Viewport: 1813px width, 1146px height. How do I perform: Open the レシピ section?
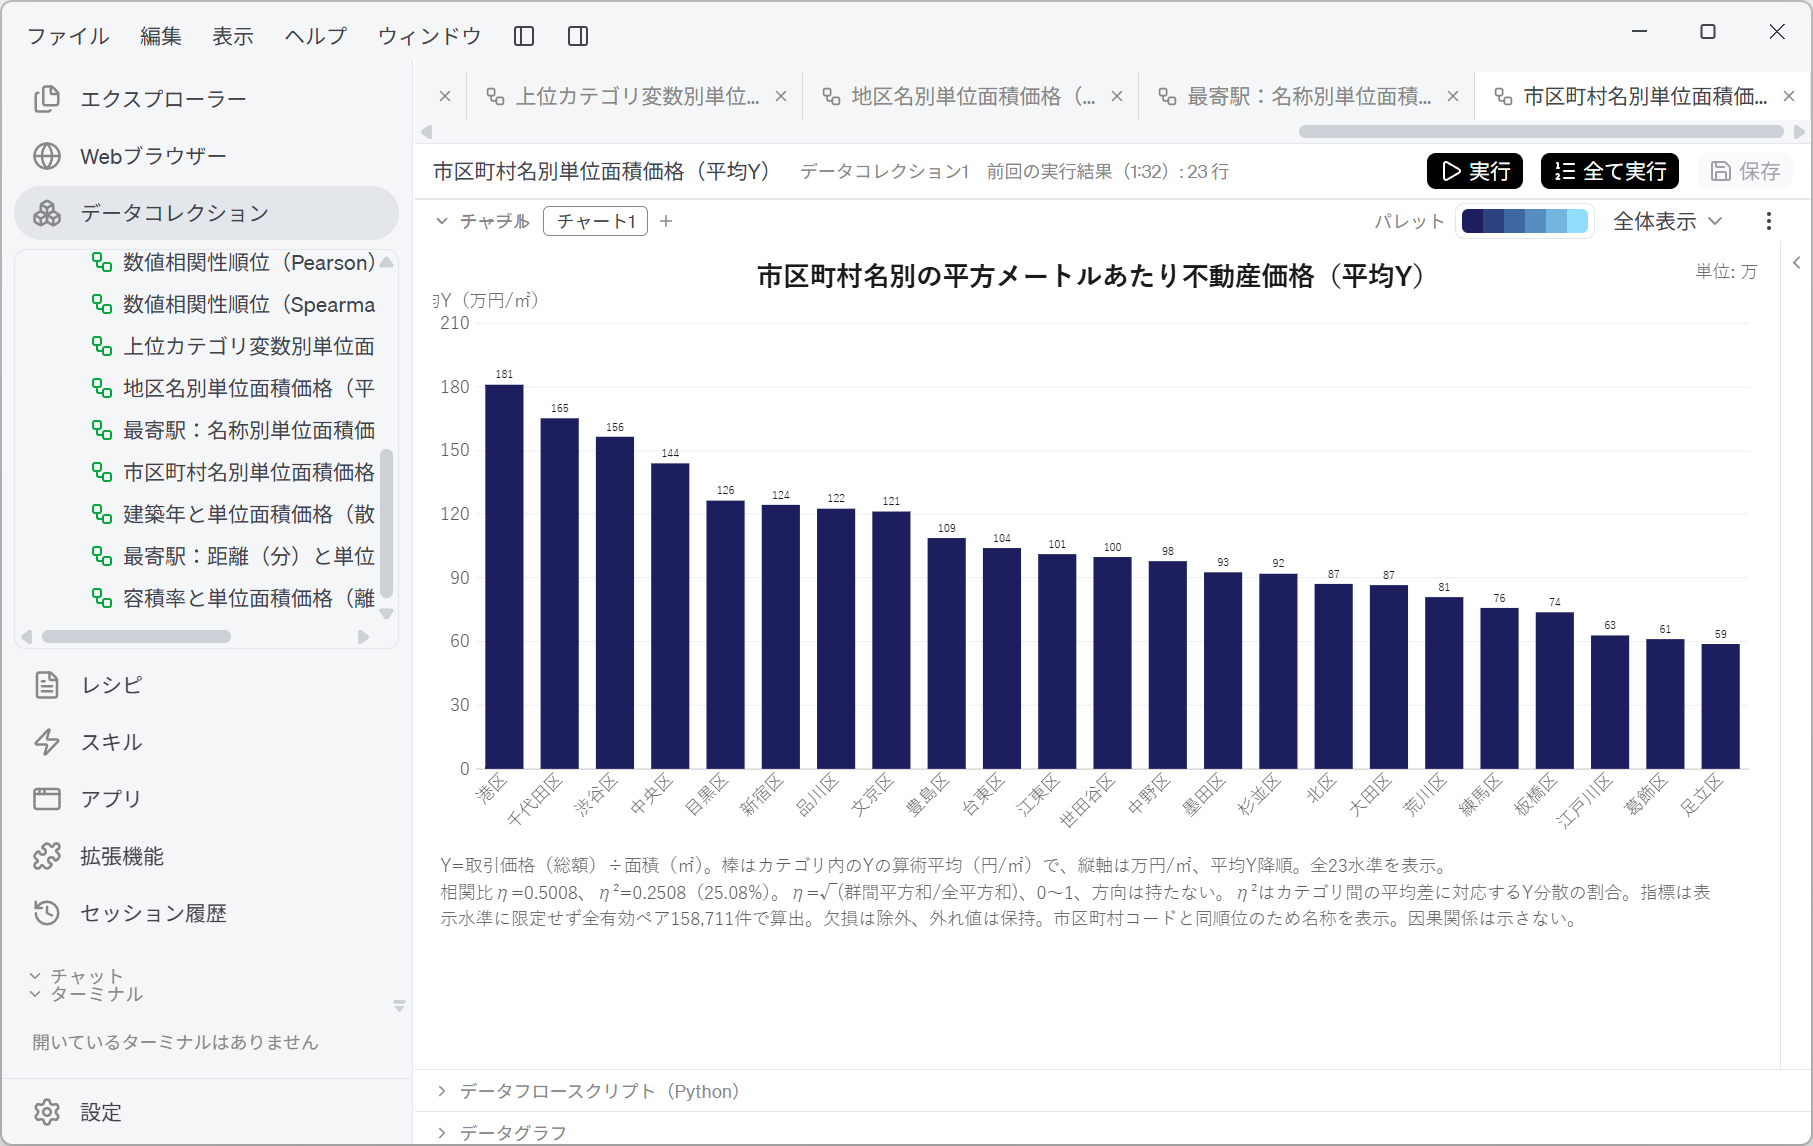tap(206, 685)
